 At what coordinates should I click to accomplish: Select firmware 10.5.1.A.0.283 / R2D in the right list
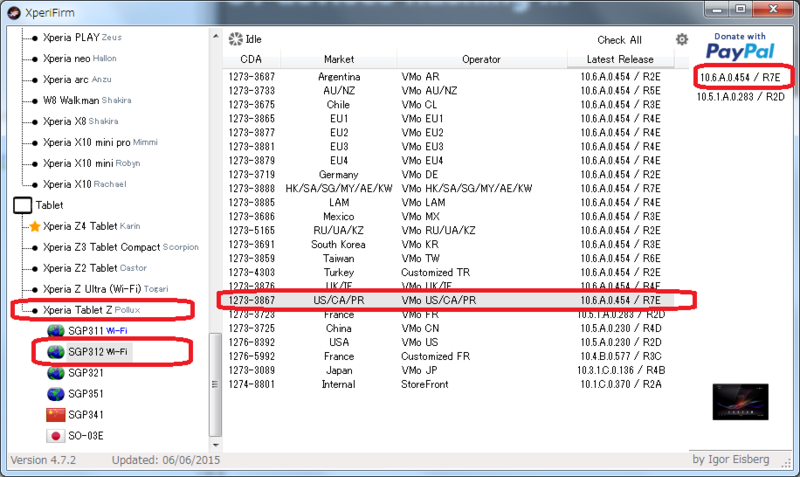(x=741, y=97)
